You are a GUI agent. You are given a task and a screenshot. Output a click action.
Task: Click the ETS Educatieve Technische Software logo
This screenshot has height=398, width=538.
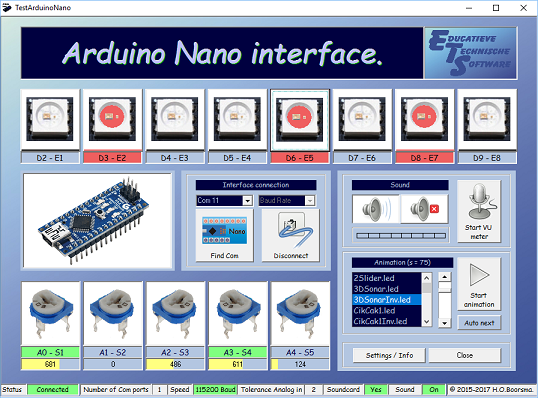point(470,53)
